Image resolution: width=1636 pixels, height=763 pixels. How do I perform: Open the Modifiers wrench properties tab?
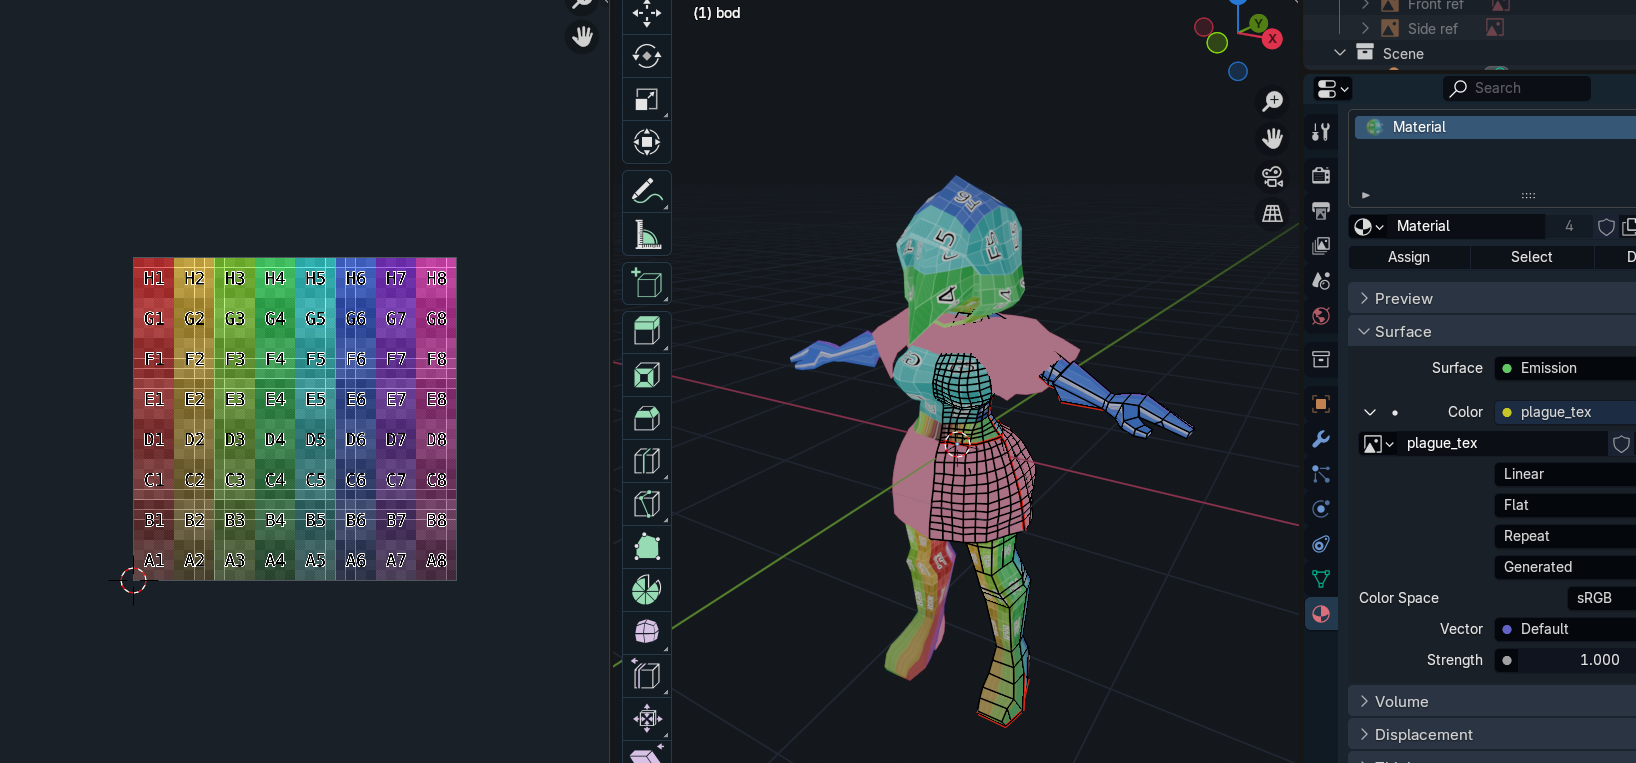(1321, 440)
